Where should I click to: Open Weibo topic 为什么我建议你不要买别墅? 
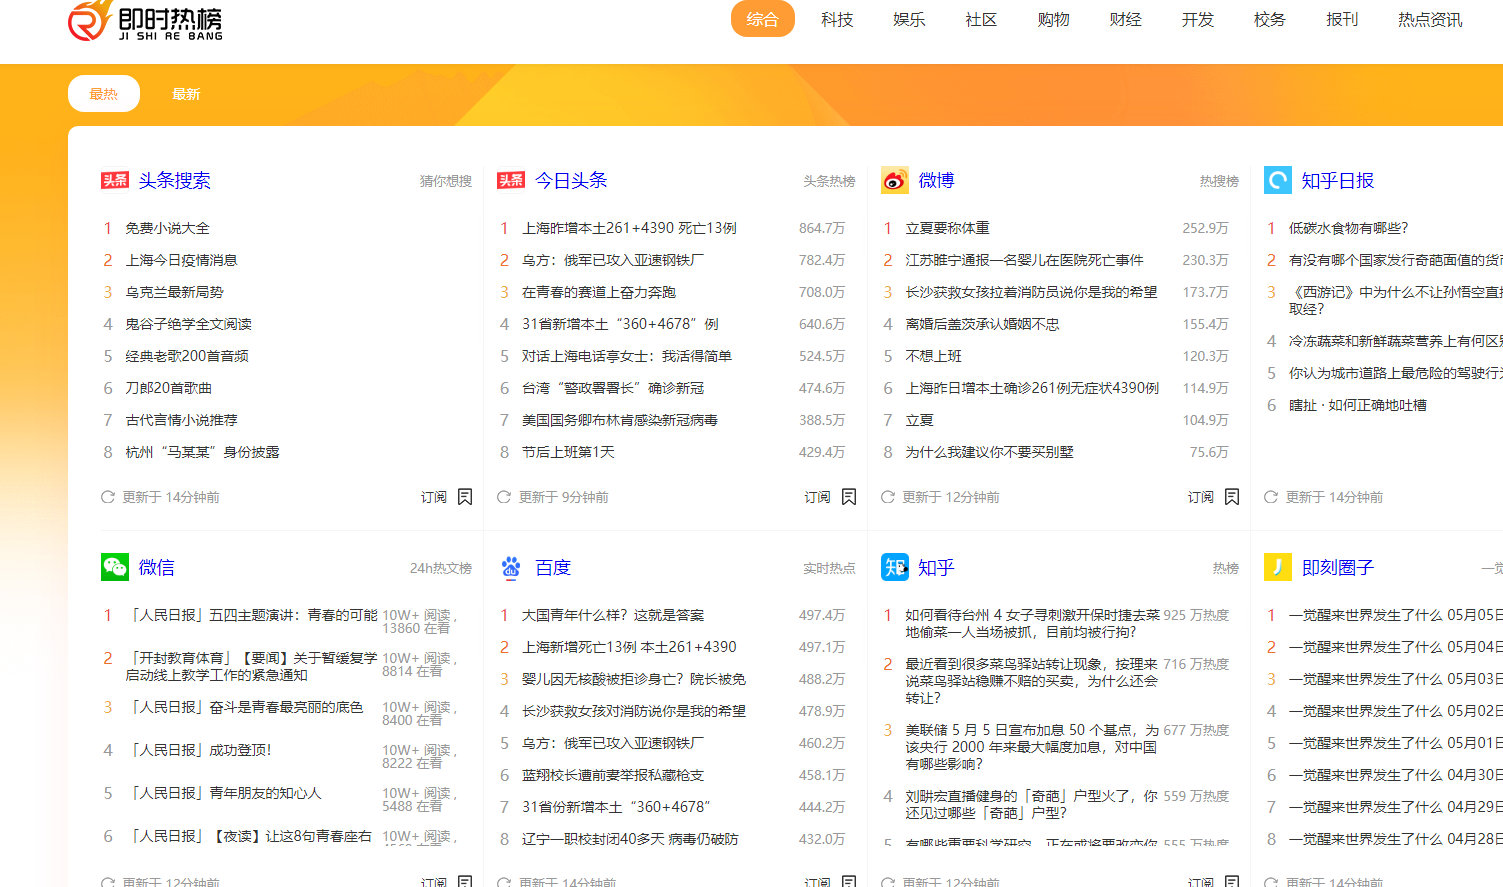989,452
